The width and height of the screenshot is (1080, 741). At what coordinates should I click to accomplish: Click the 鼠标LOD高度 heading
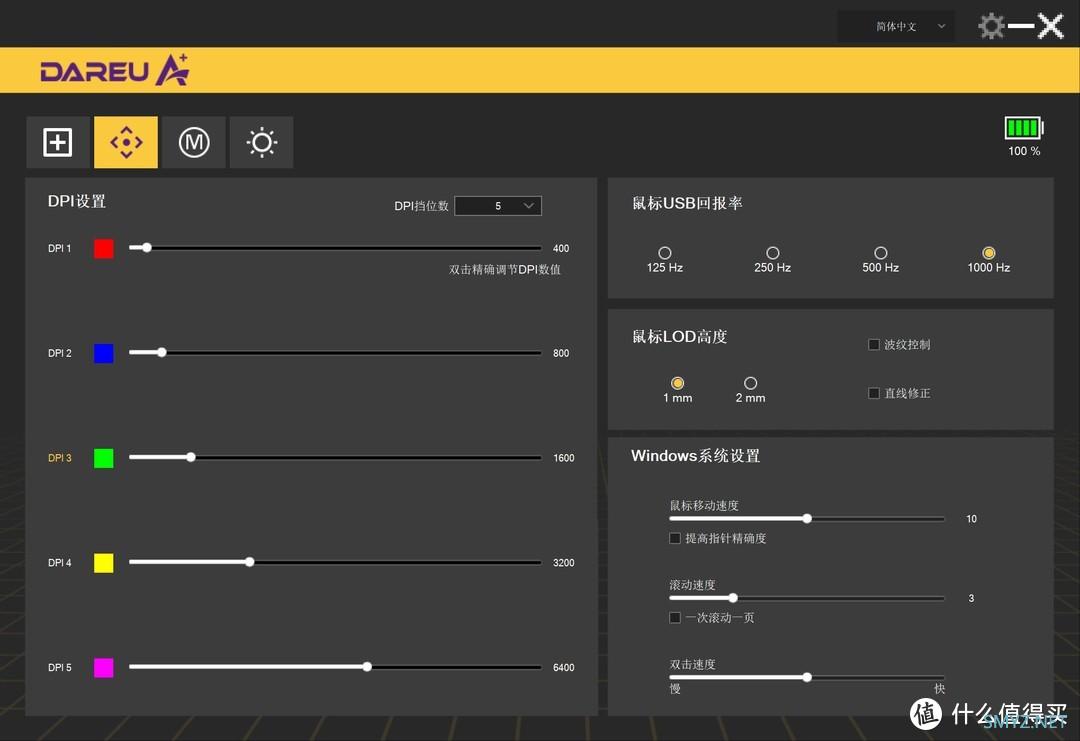pyautogui.click(x=679, y=336)
